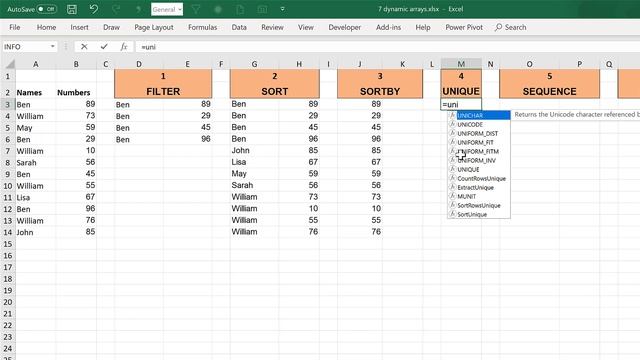Switch to the Page Layout tab

(x=154, y=27)
